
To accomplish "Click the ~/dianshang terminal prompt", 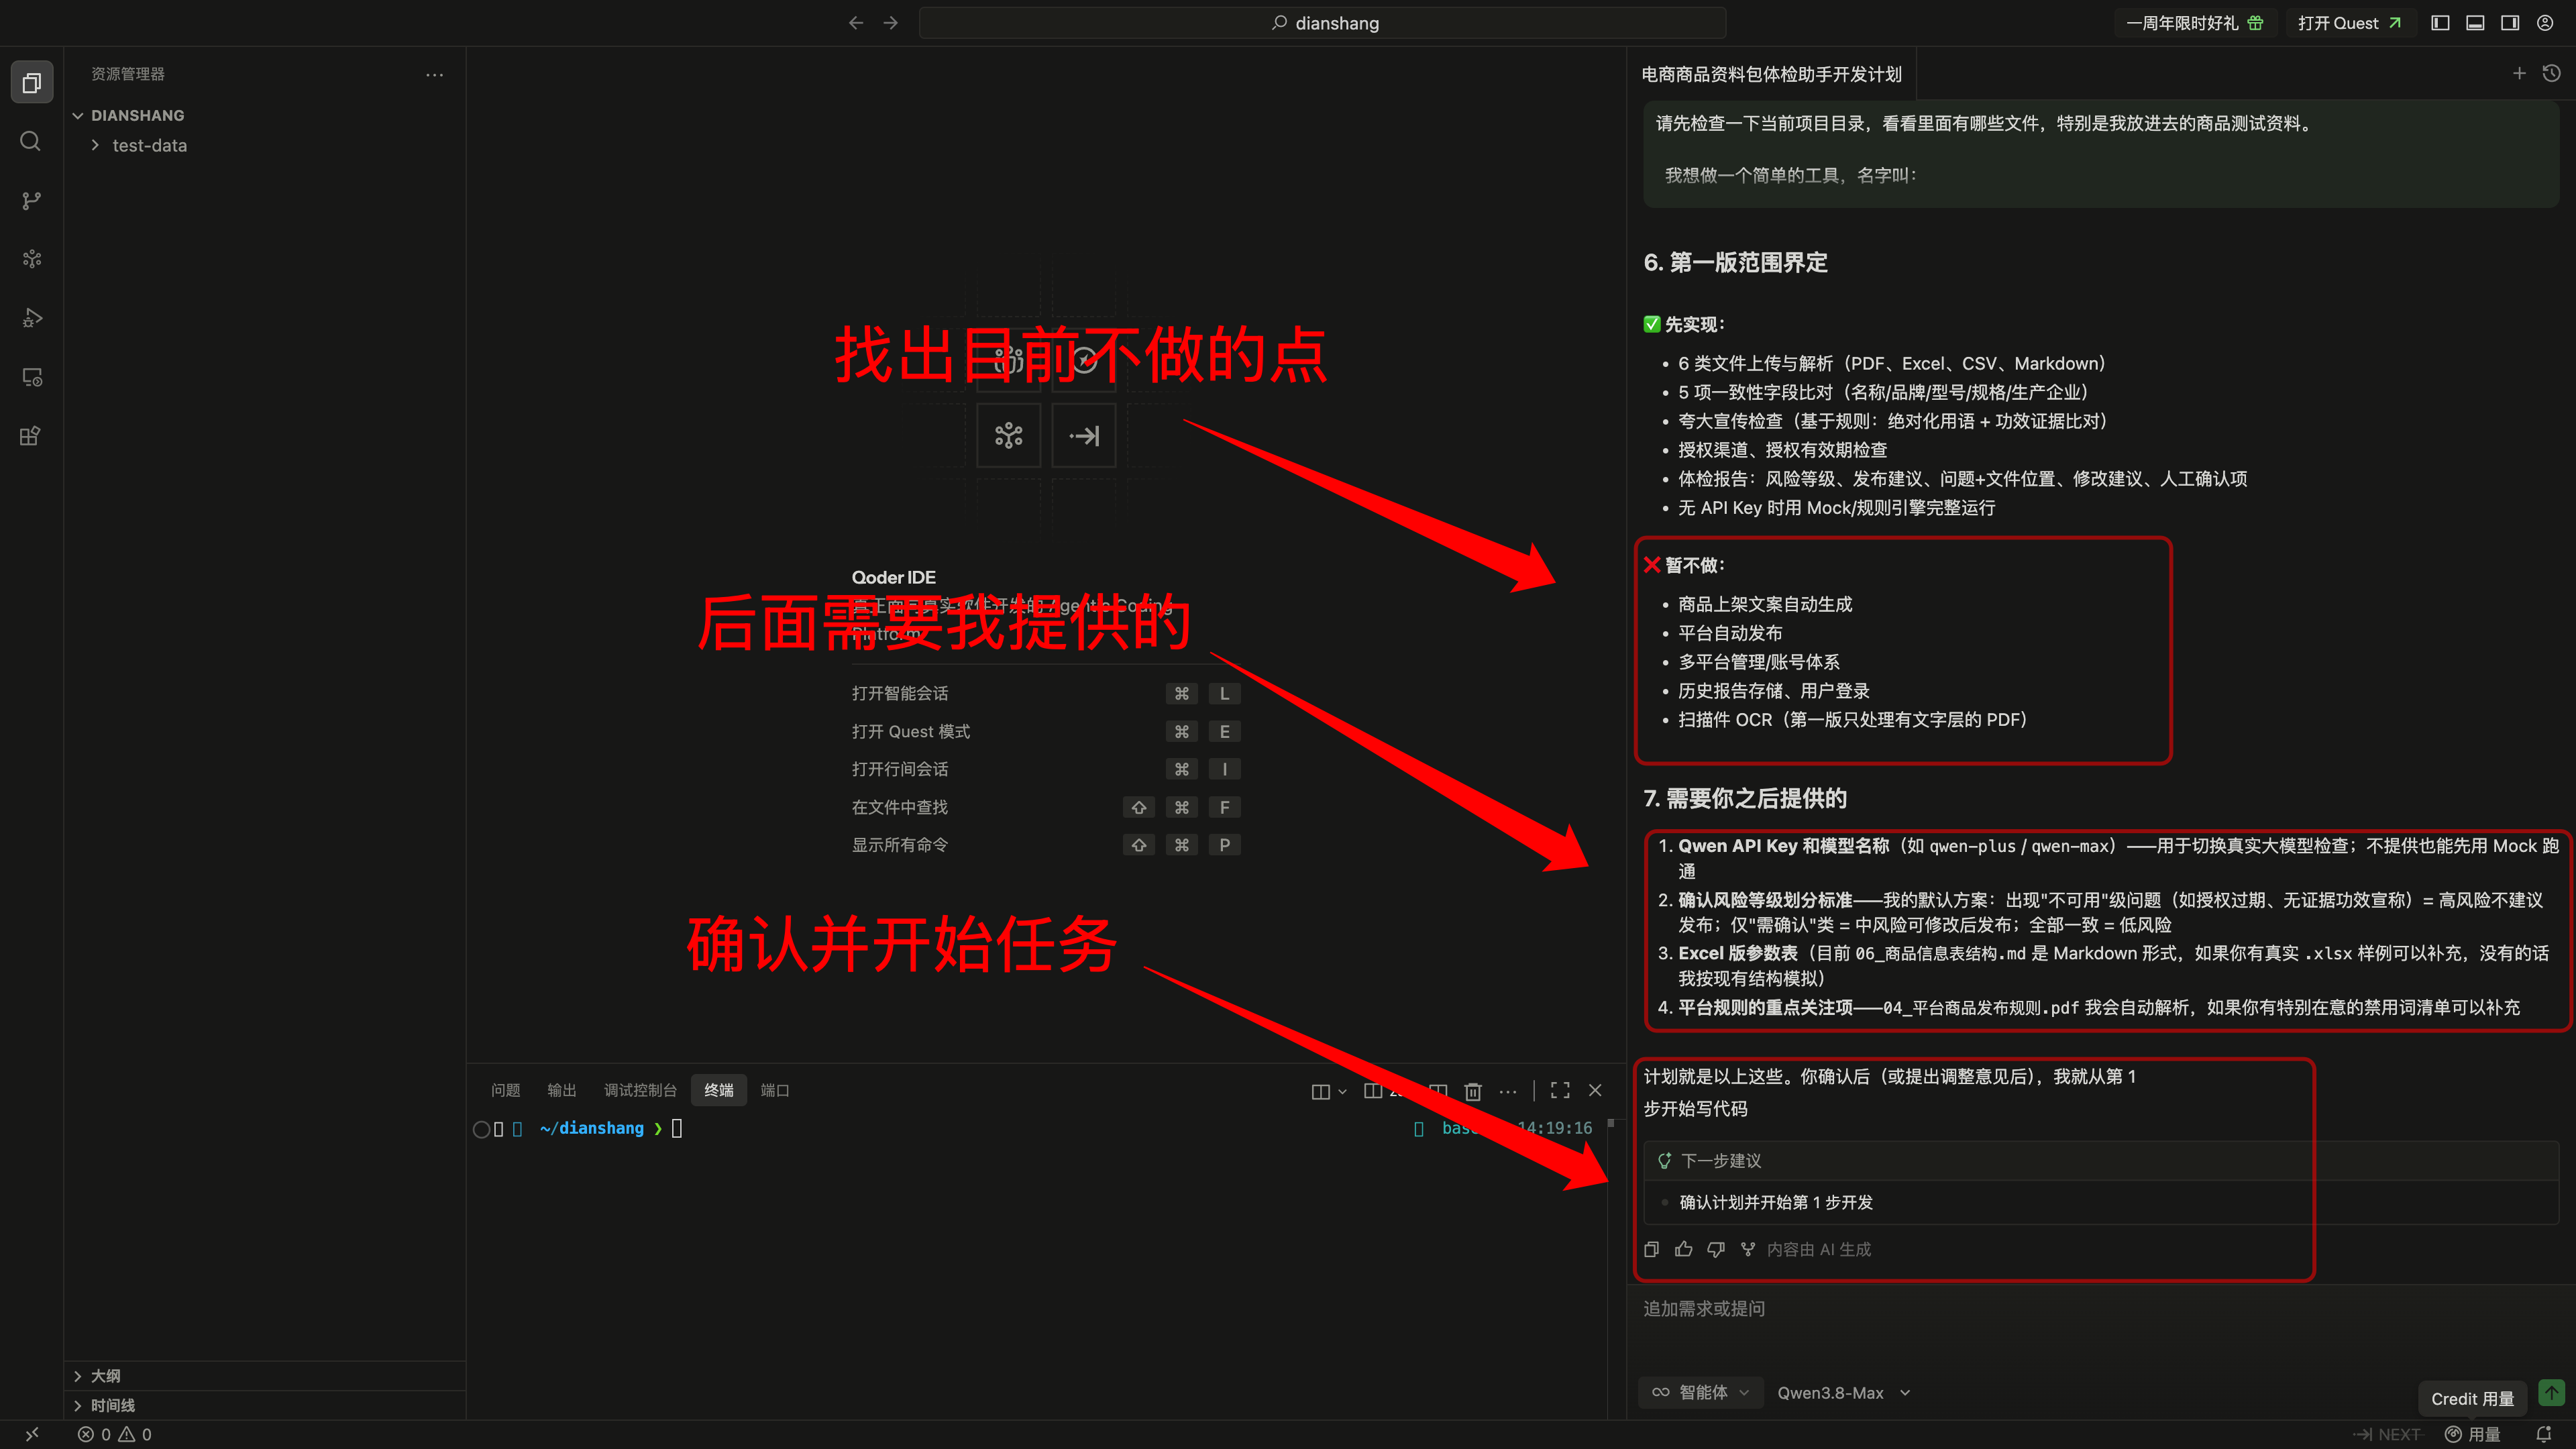I will [x=592, y=1128].
